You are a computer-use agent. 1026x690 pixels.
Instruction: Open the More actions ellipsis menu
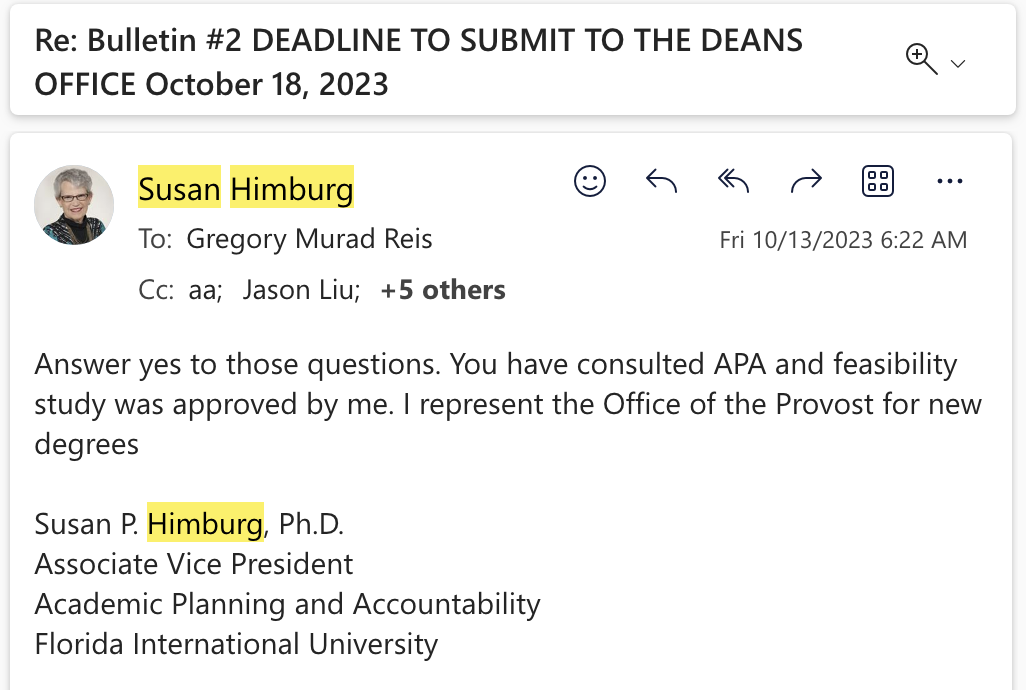pos(949,181)
